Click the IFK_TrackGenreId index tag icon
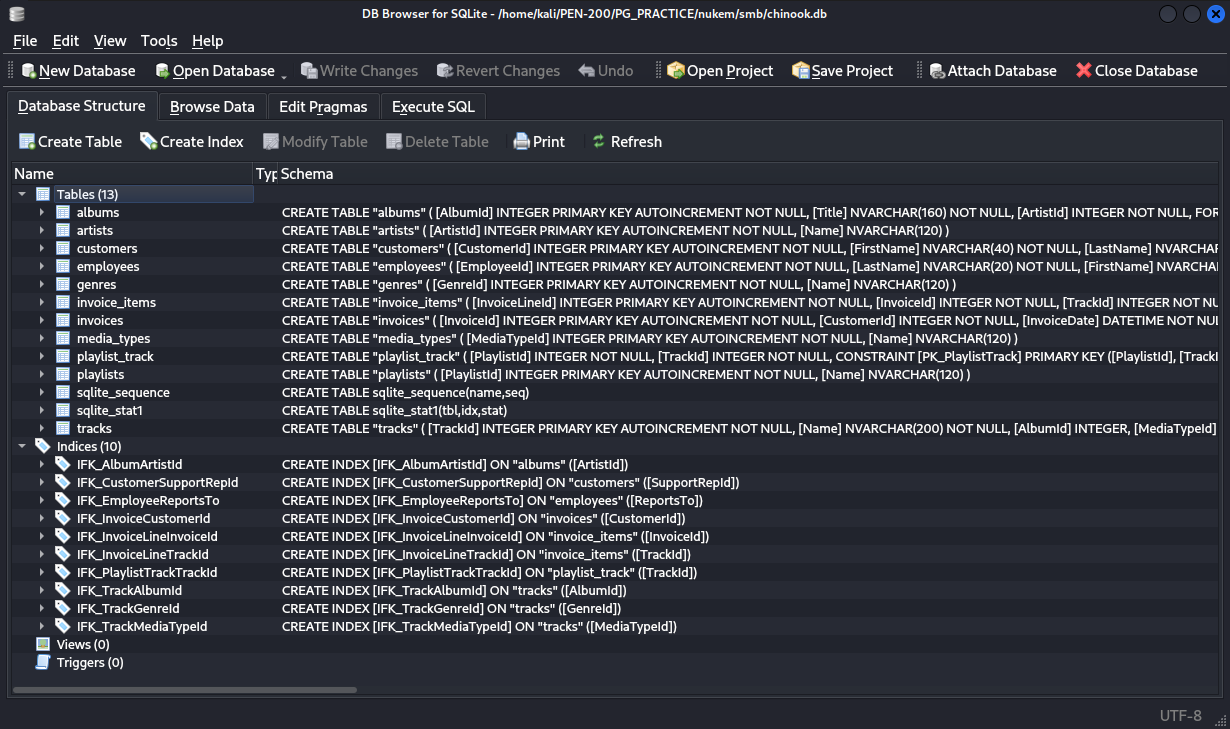The height and width of the screenshot is (729, 1230). pos(62,608)
